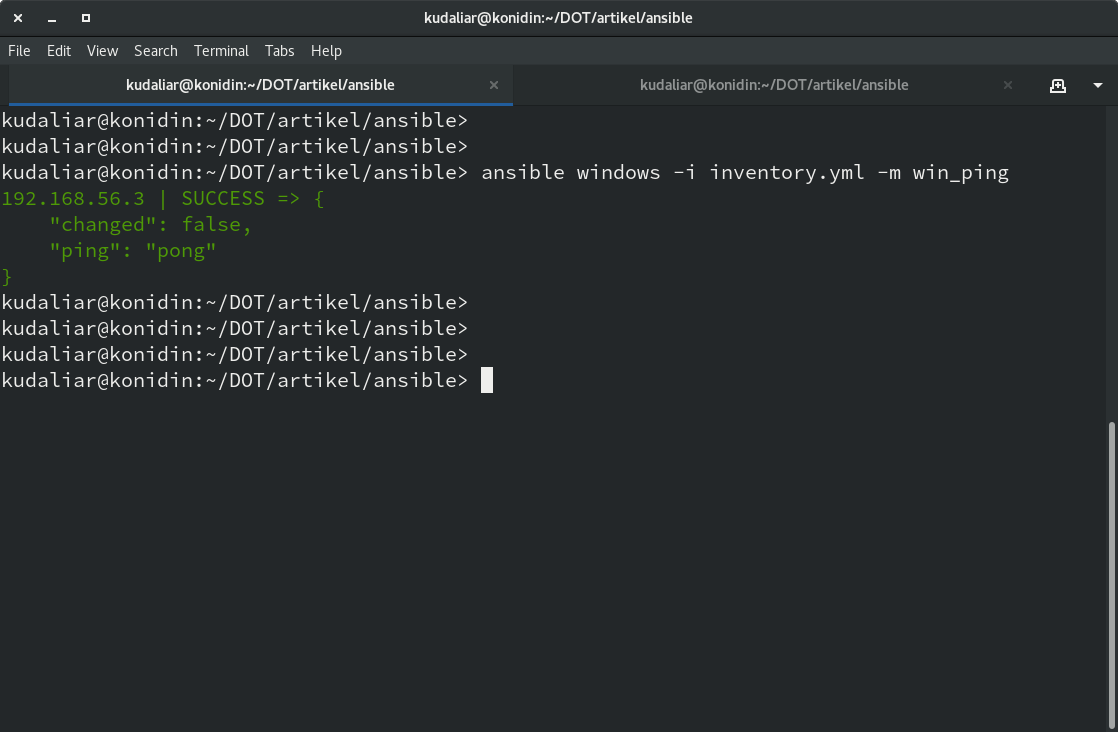Click the new tab icon

[x=1058, y=86]
